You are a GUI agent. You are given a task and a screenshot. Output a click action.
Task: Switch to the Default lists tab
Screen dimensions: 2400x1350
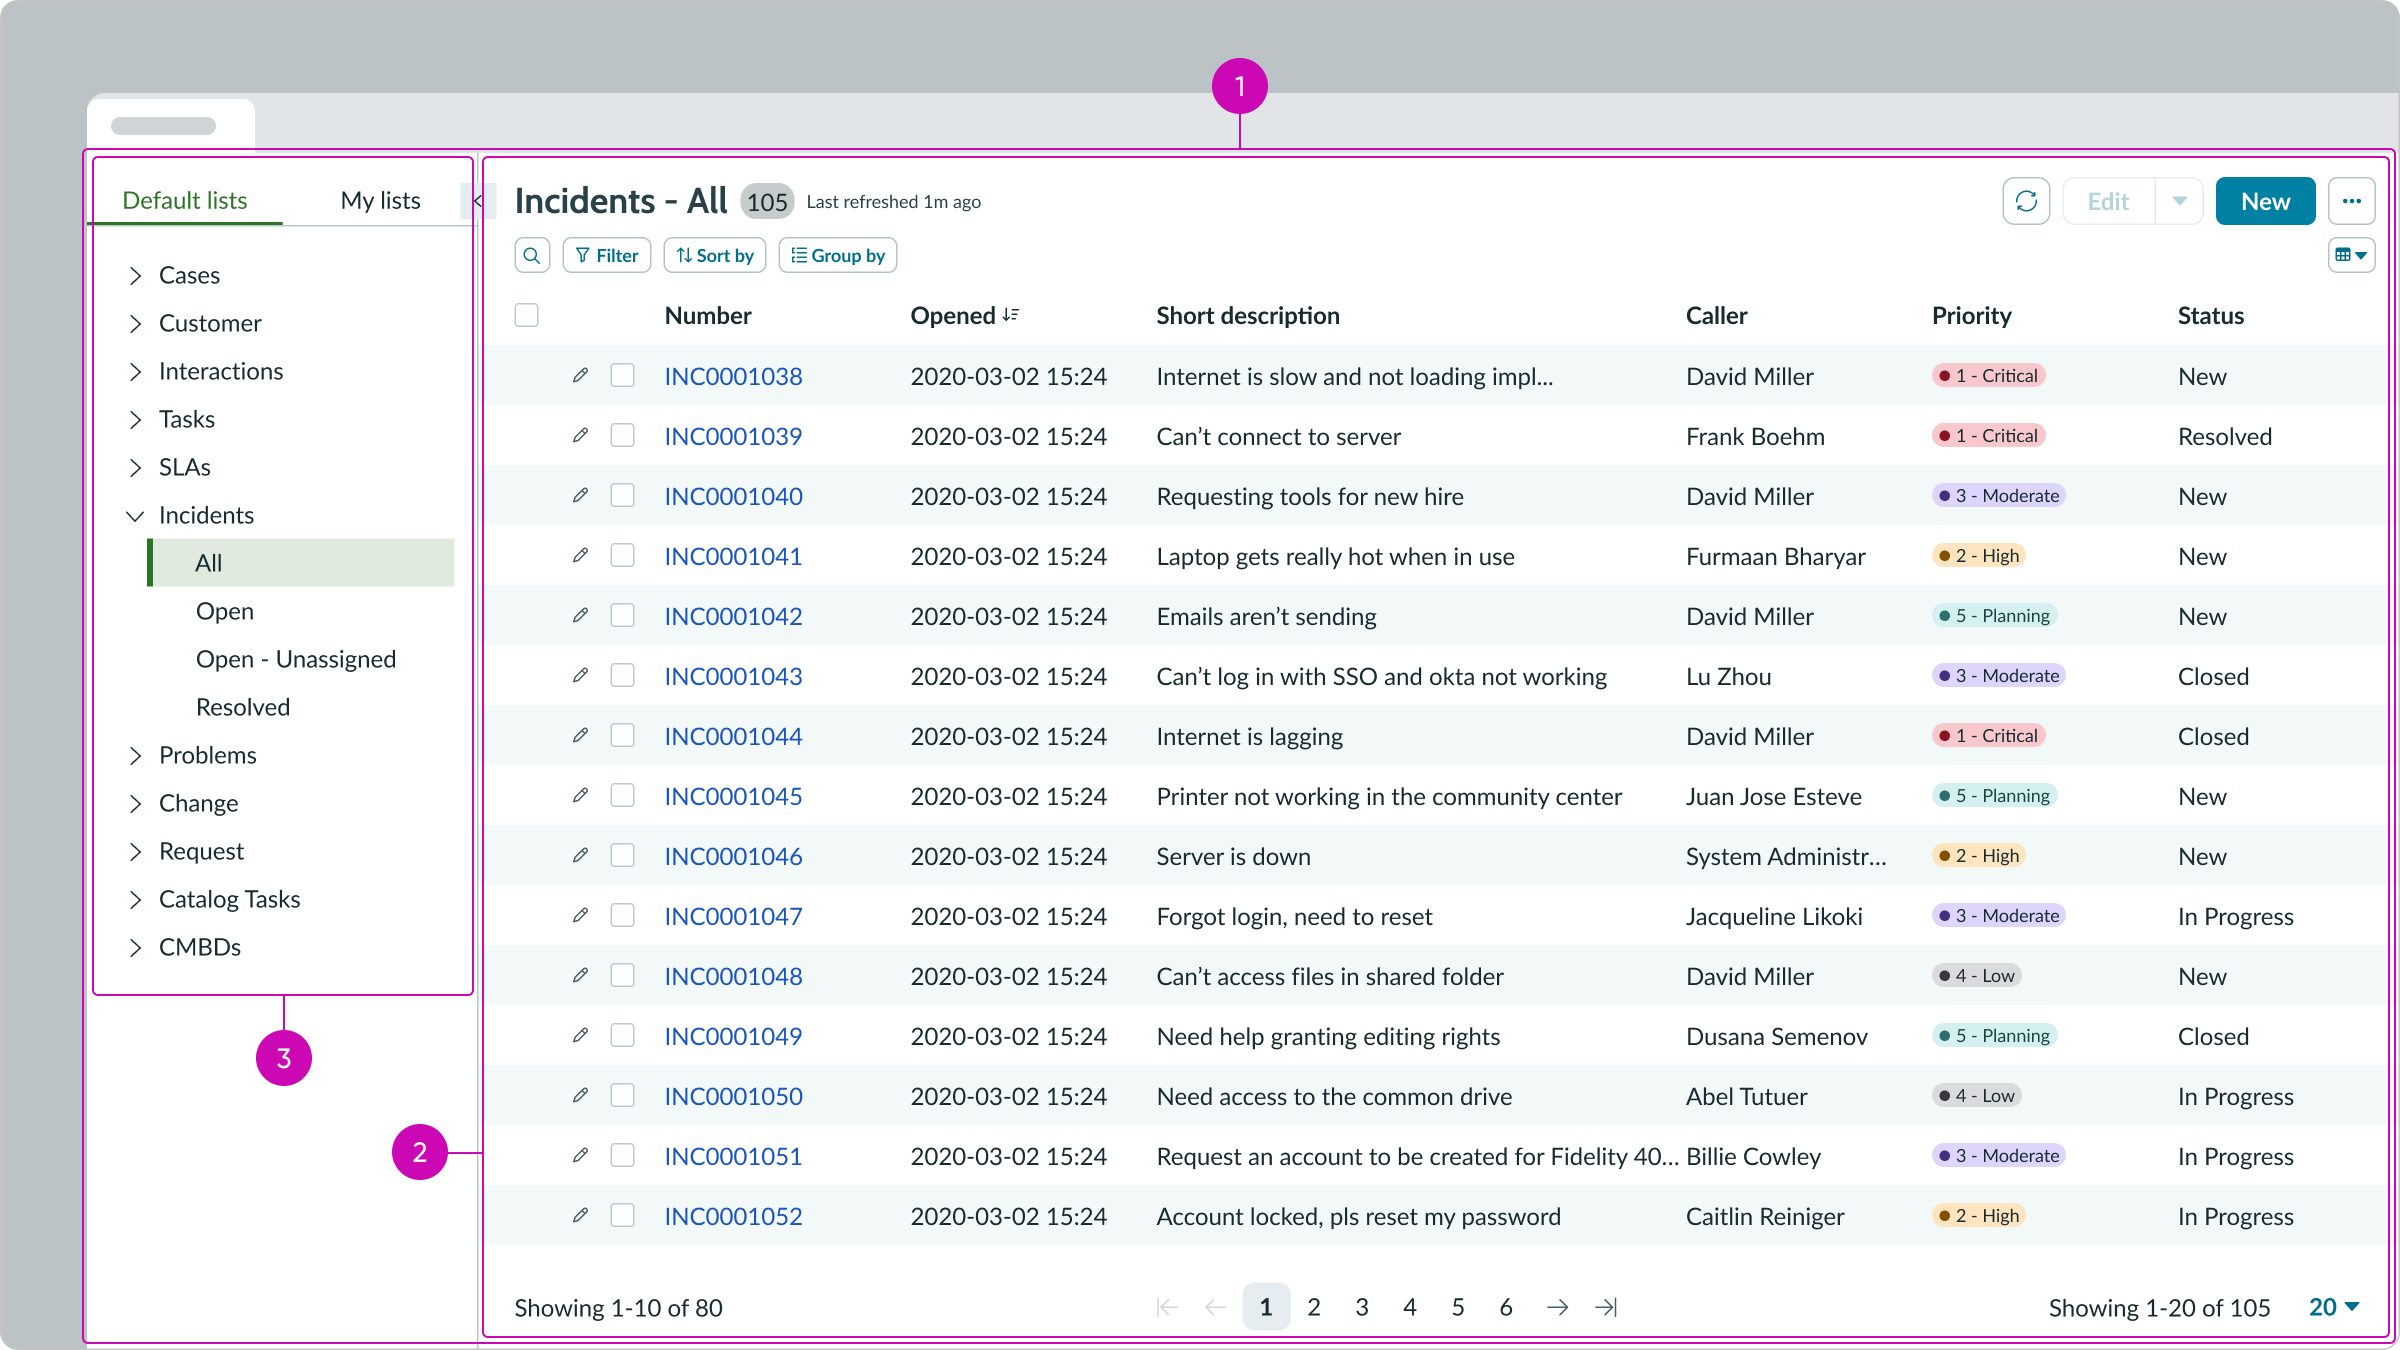coord(185,200)
